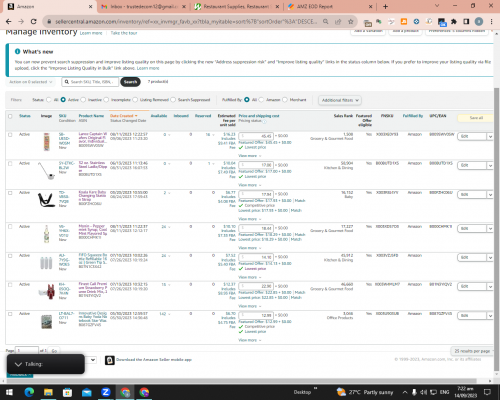Click the volume speaker tray icon
The width and height of the screenshot is (500, 400).
pos(424,392)
